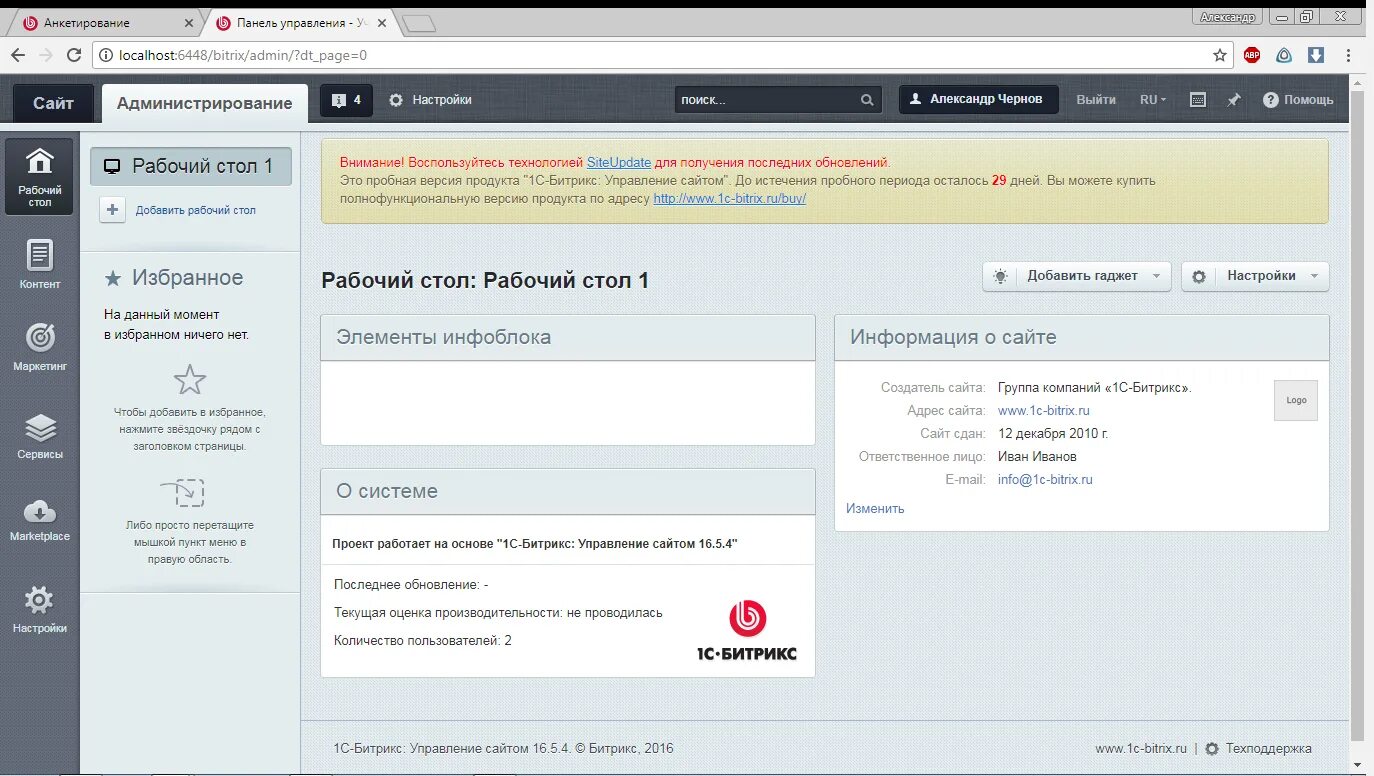The width and height of the screenshot is (1374, 776).
Task: Click the plus icon for adding desktop
Action: click(113, 210)
